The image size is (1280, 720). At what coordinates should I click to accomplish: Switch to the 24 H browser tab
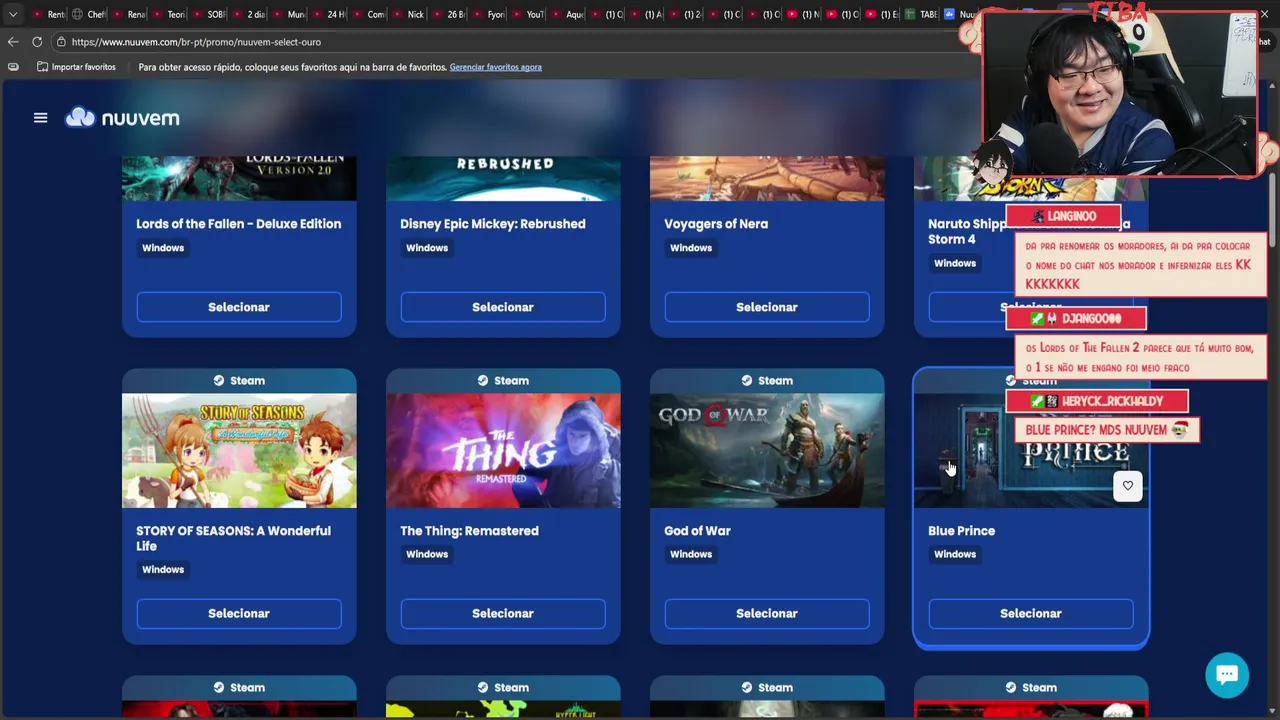pyautogui.click(x=328, y=14)
